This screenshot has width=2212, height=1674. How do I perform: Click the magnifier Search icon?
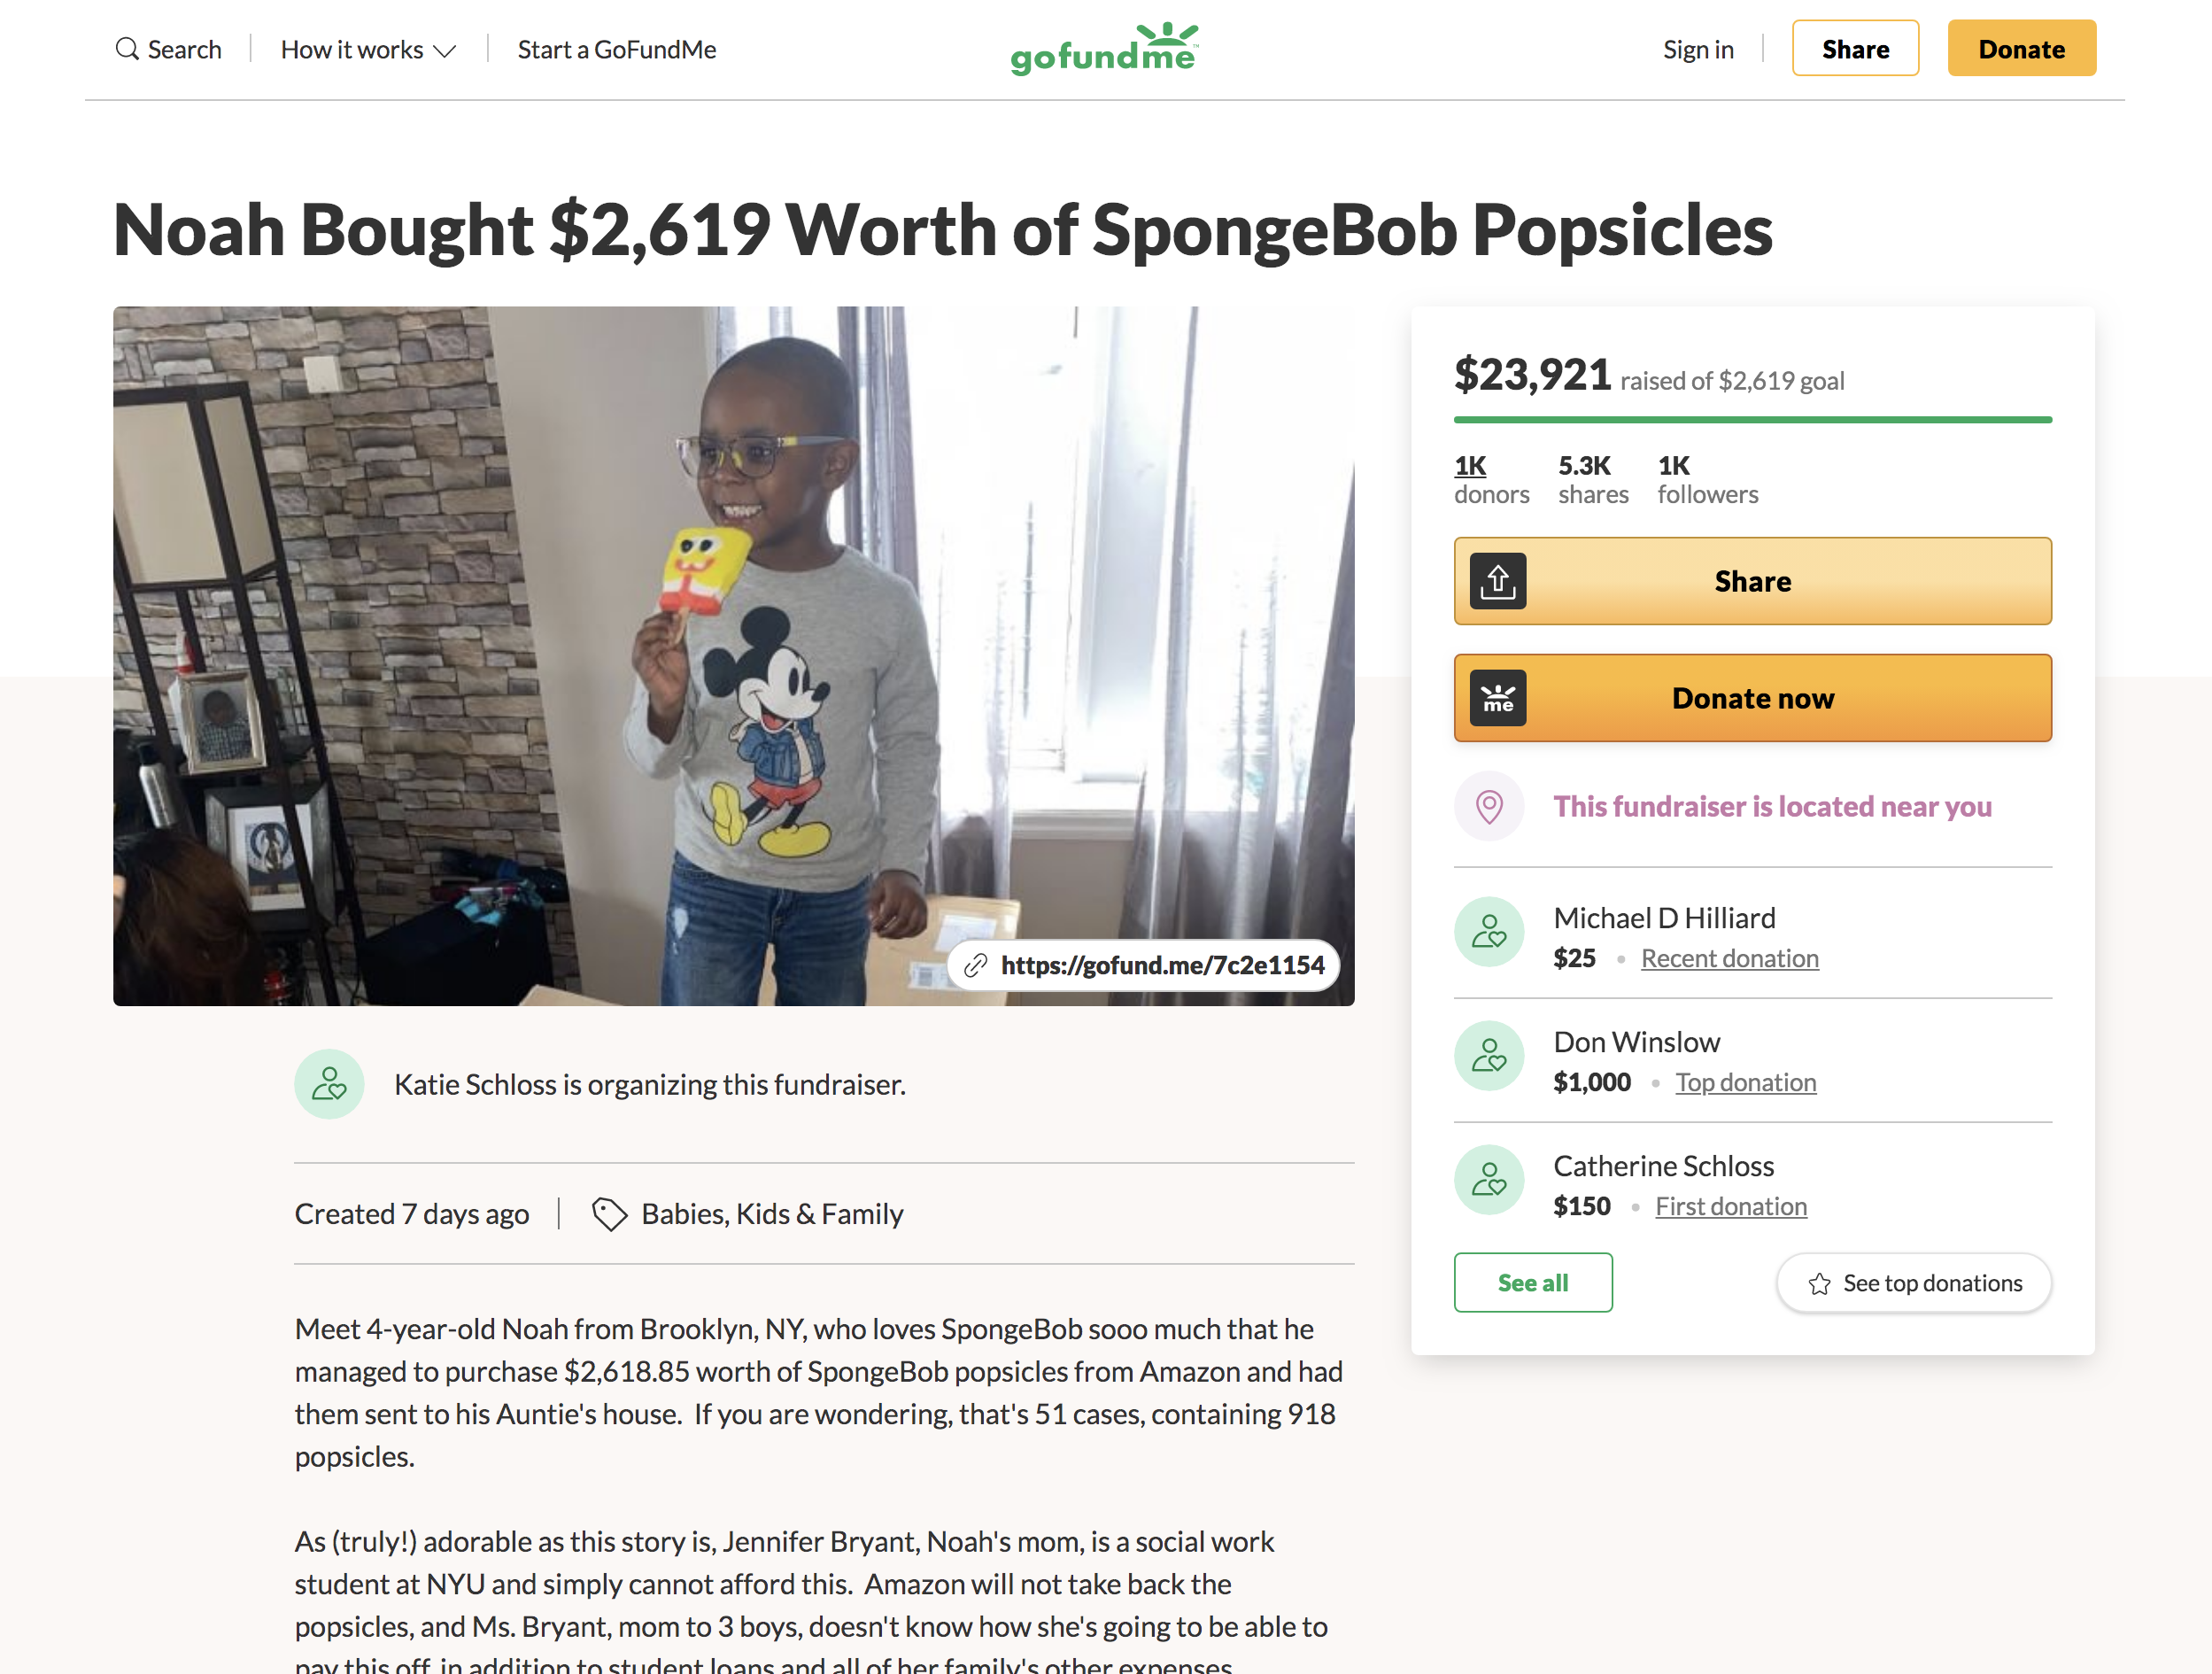point(127,49)
